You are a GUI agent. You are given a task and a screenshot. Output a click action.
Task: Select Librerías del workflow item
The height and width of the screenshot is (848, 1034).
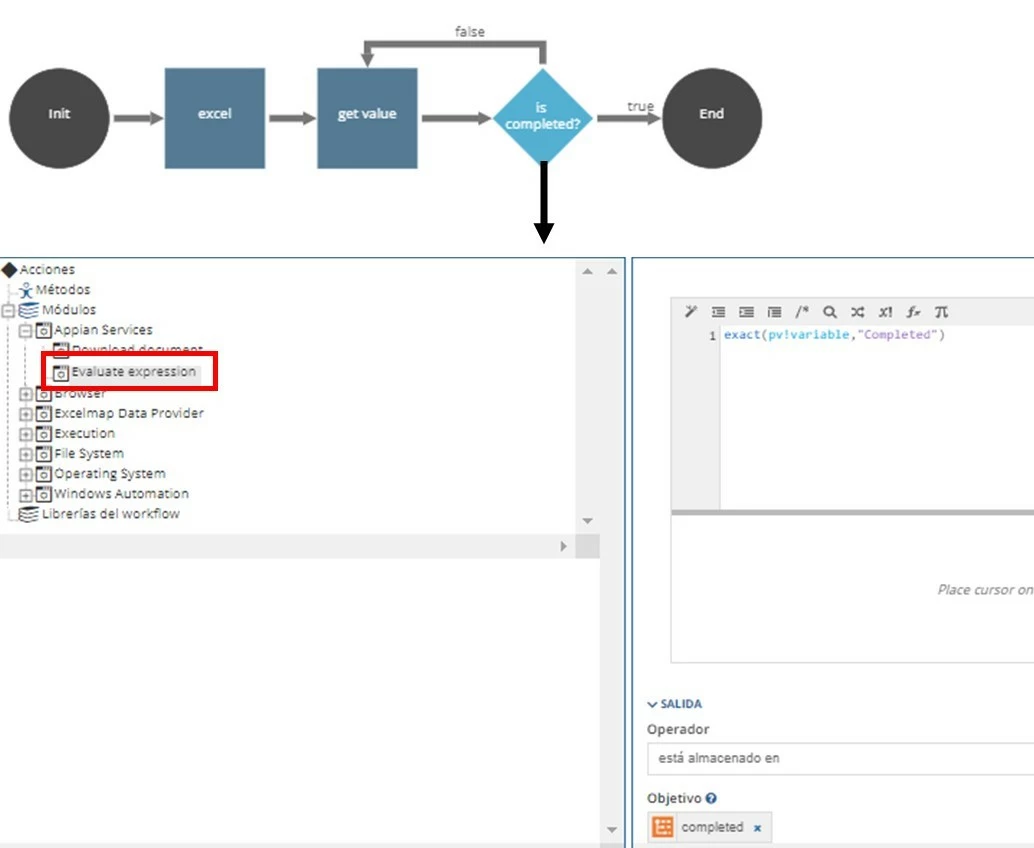pos(110,514)
